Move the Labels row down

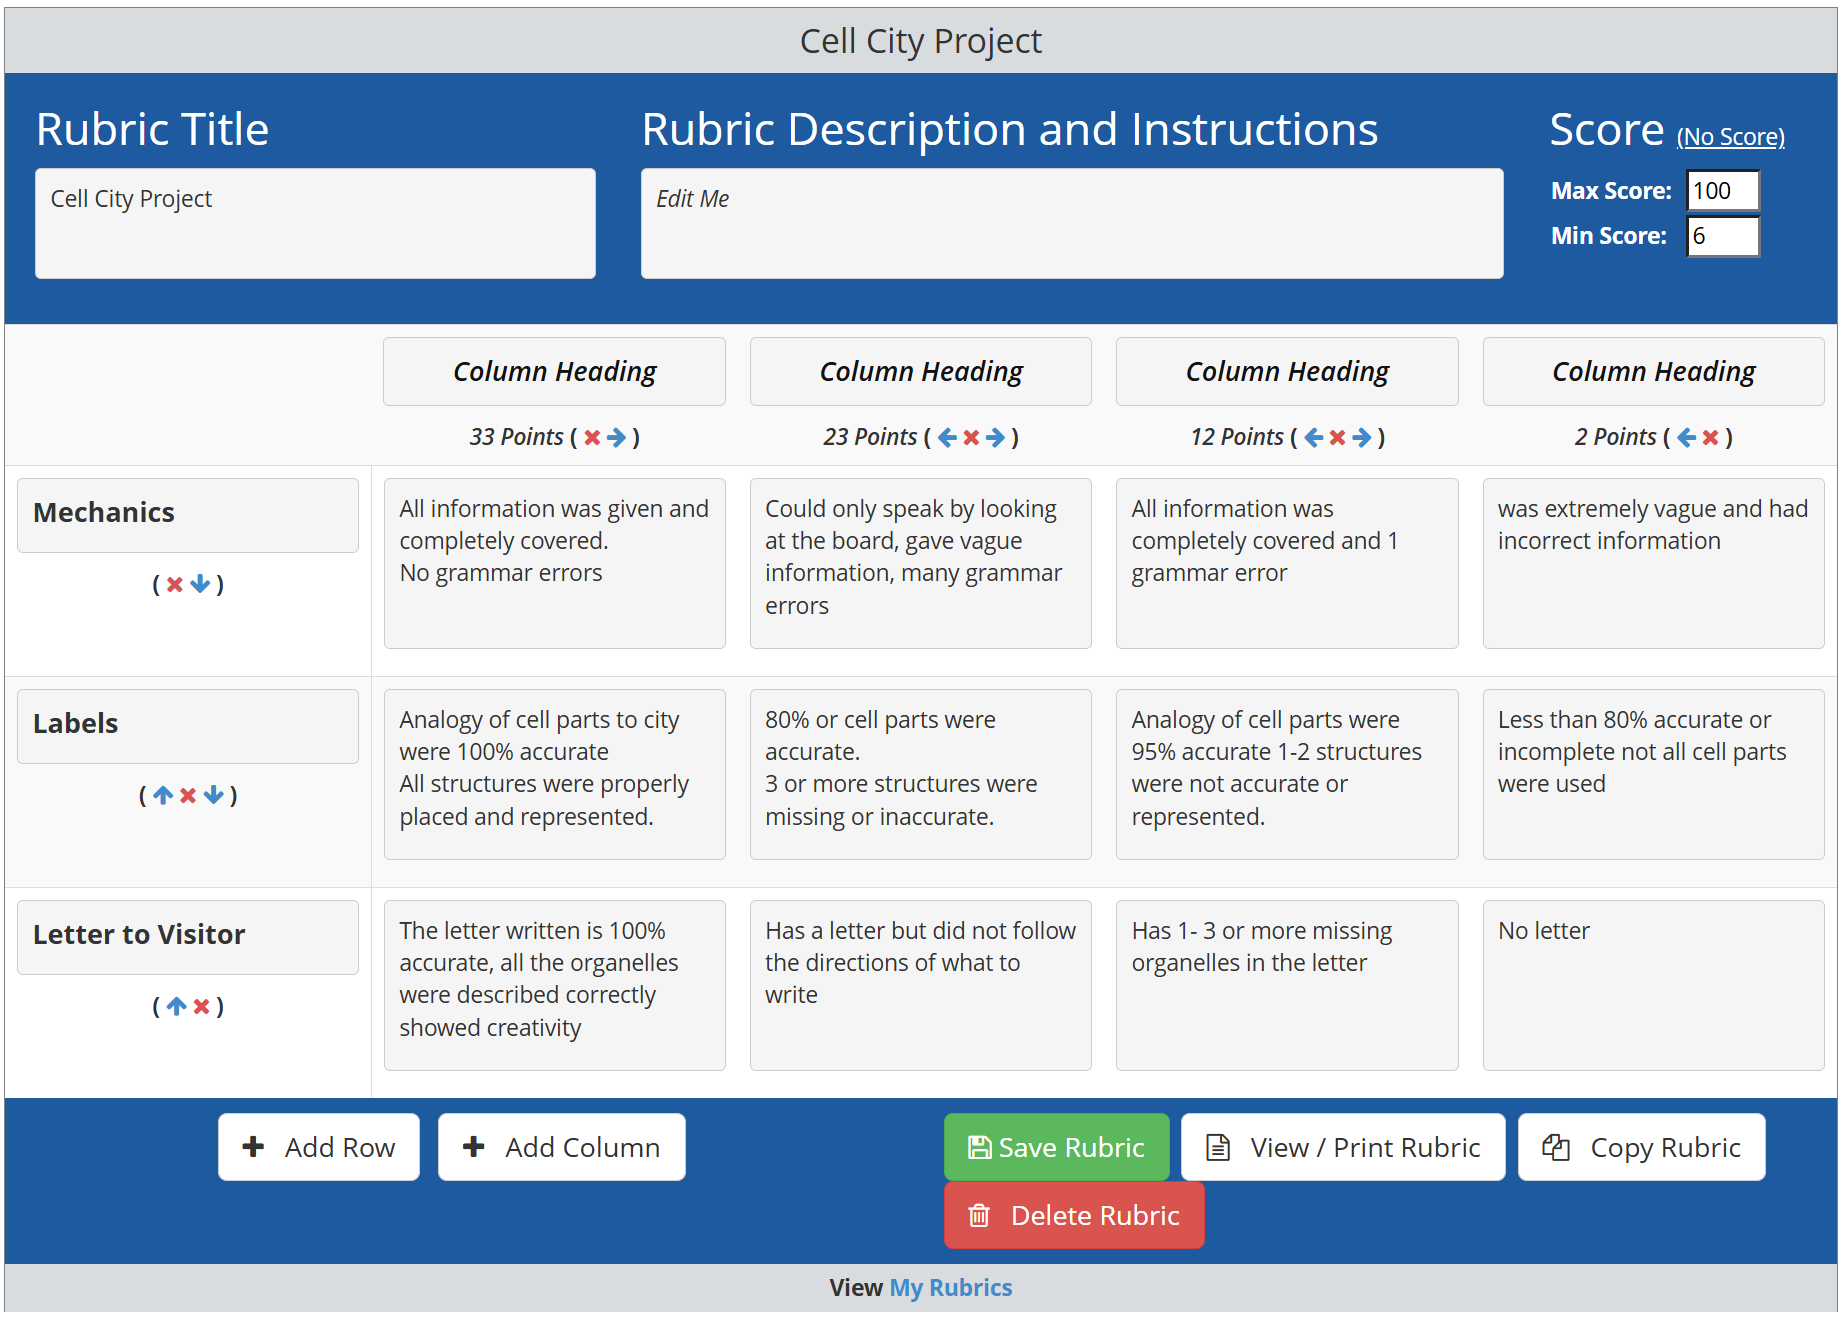coord(213,795)
